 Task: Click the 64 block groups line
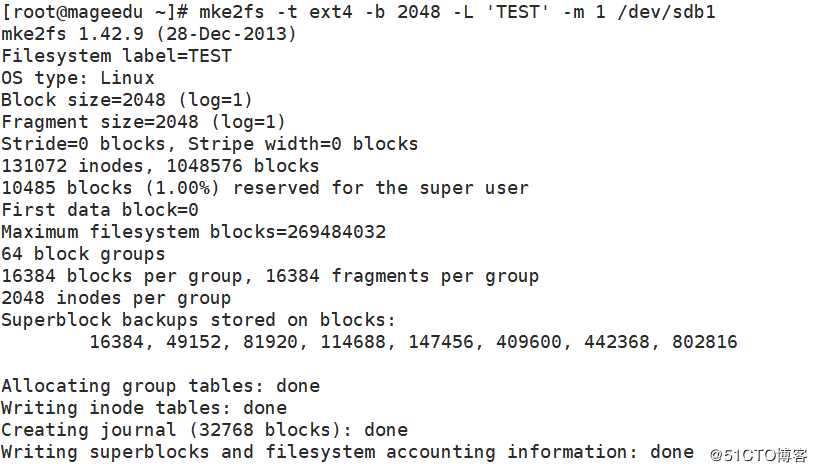(83, 254)
